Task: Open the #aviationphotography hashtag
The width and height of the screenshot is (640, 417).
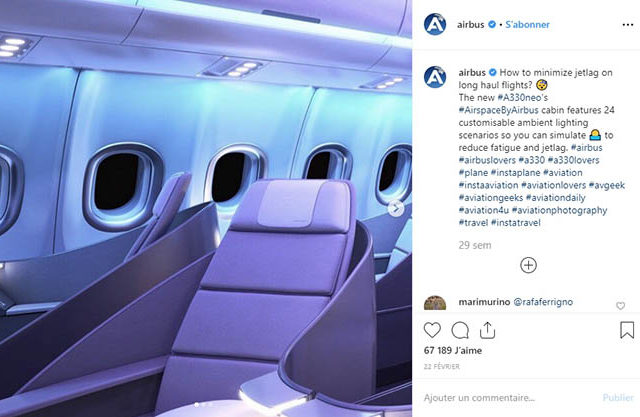Action: [559, 211]
